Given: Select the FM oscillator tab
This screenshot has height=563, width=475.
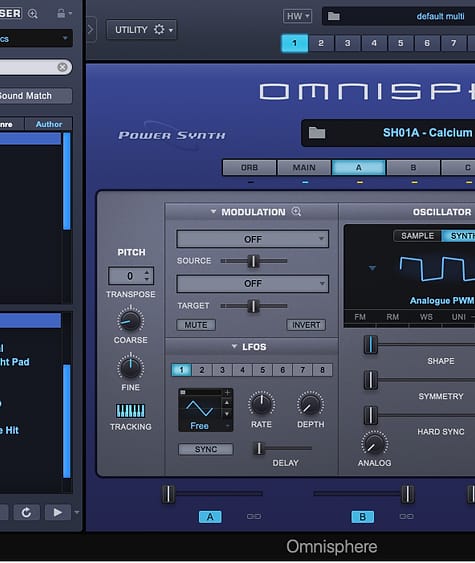Looking at the screenshot, I should [x=360, y=317].
